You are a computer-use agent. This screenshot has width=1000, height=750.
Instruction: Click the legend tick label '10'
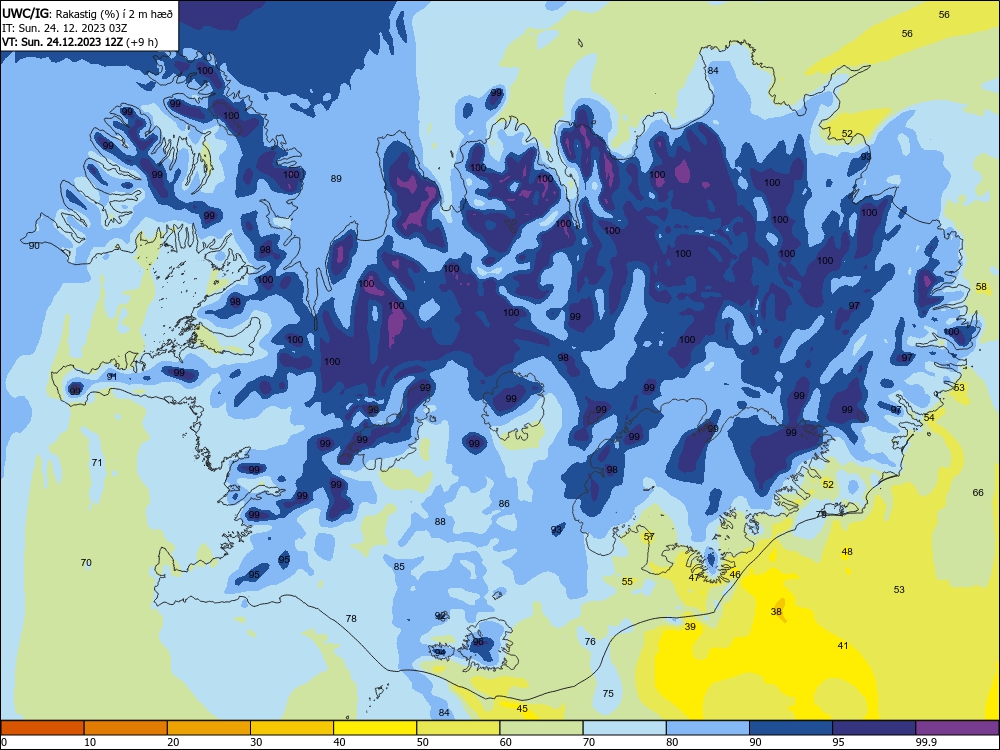click(x=90, y=742)
